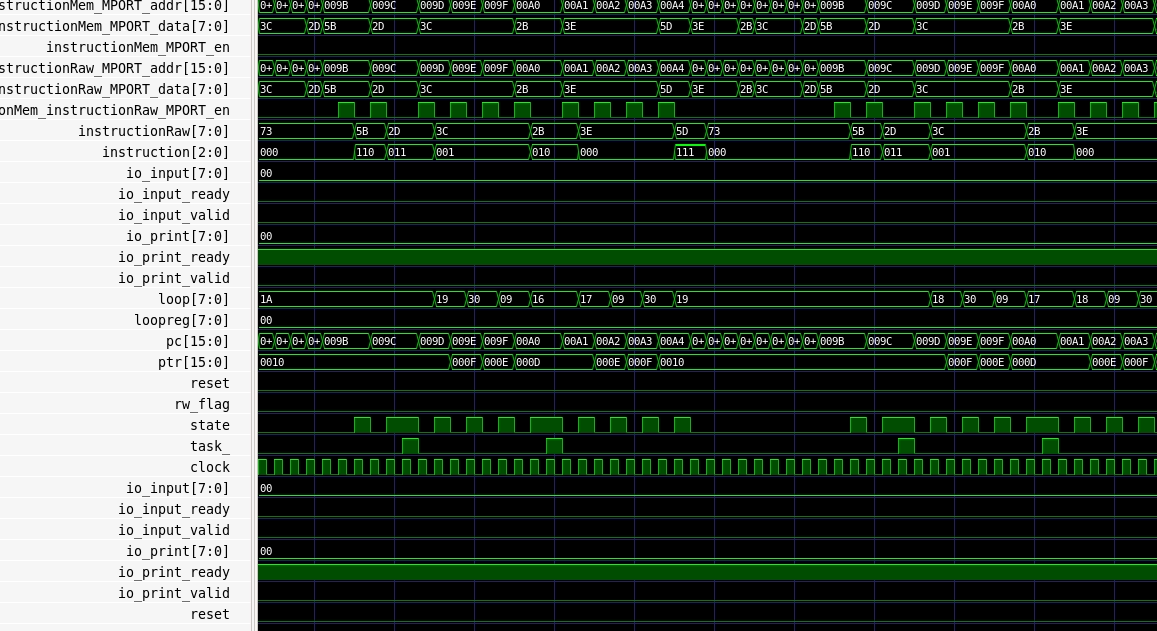Select the loop[7:0] signal row

tap(193, 299)
